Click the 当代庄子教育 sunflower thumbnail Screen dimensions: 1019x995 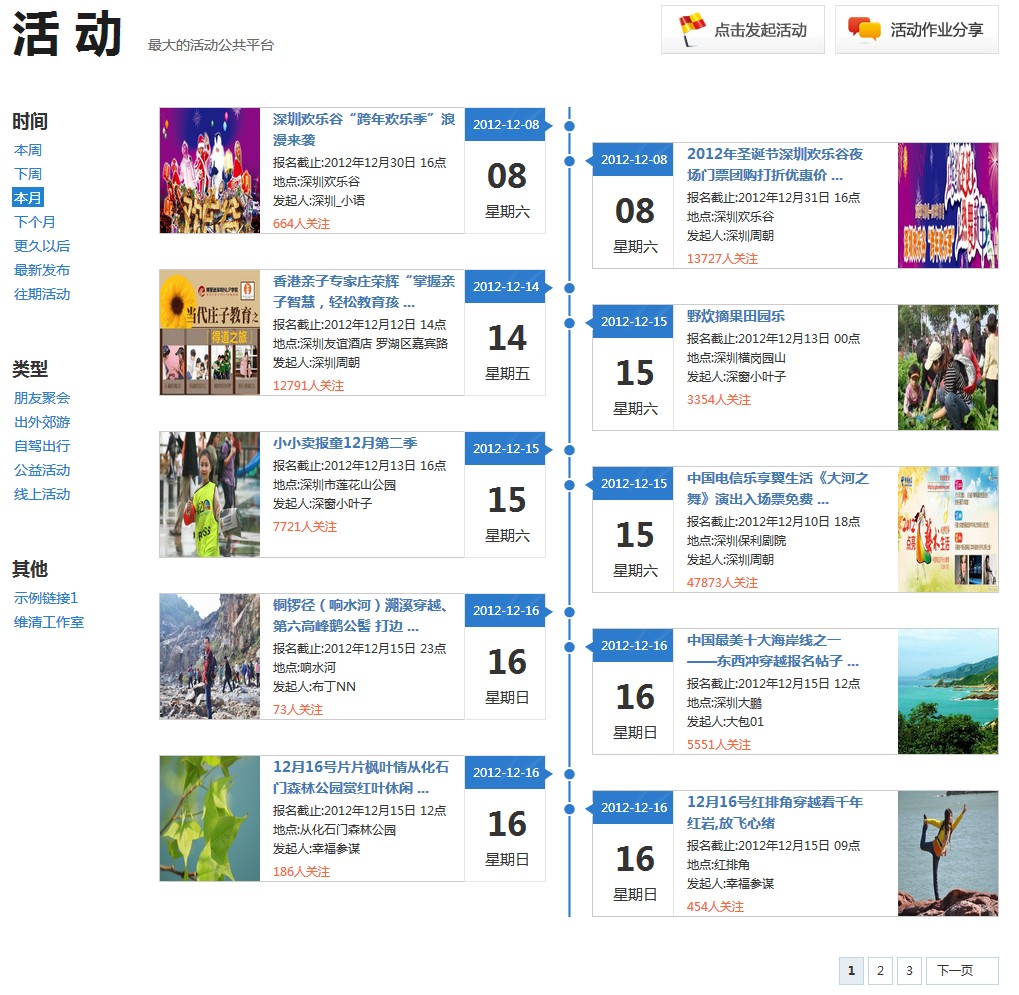coord(210,333)
